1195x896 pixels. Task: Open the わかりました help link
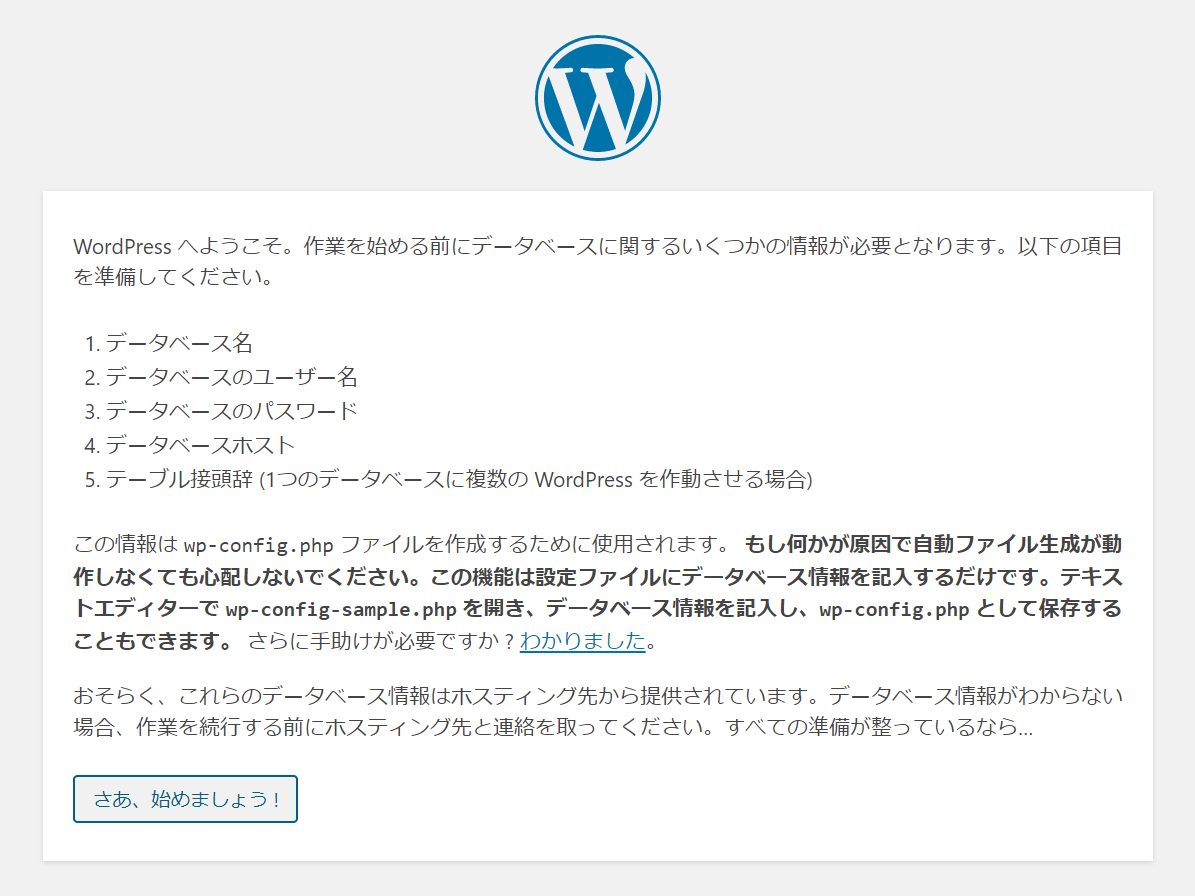(583, 642)
